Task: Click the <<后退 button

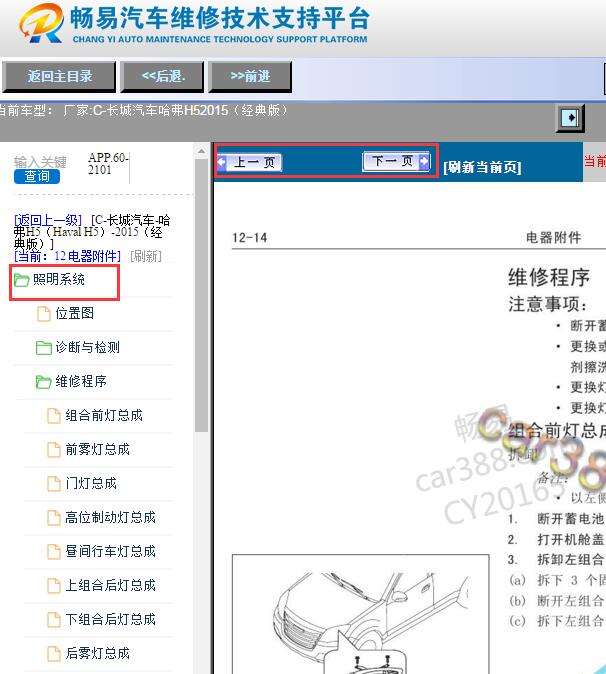Action: pyautogui.click(x=162, y=77)
